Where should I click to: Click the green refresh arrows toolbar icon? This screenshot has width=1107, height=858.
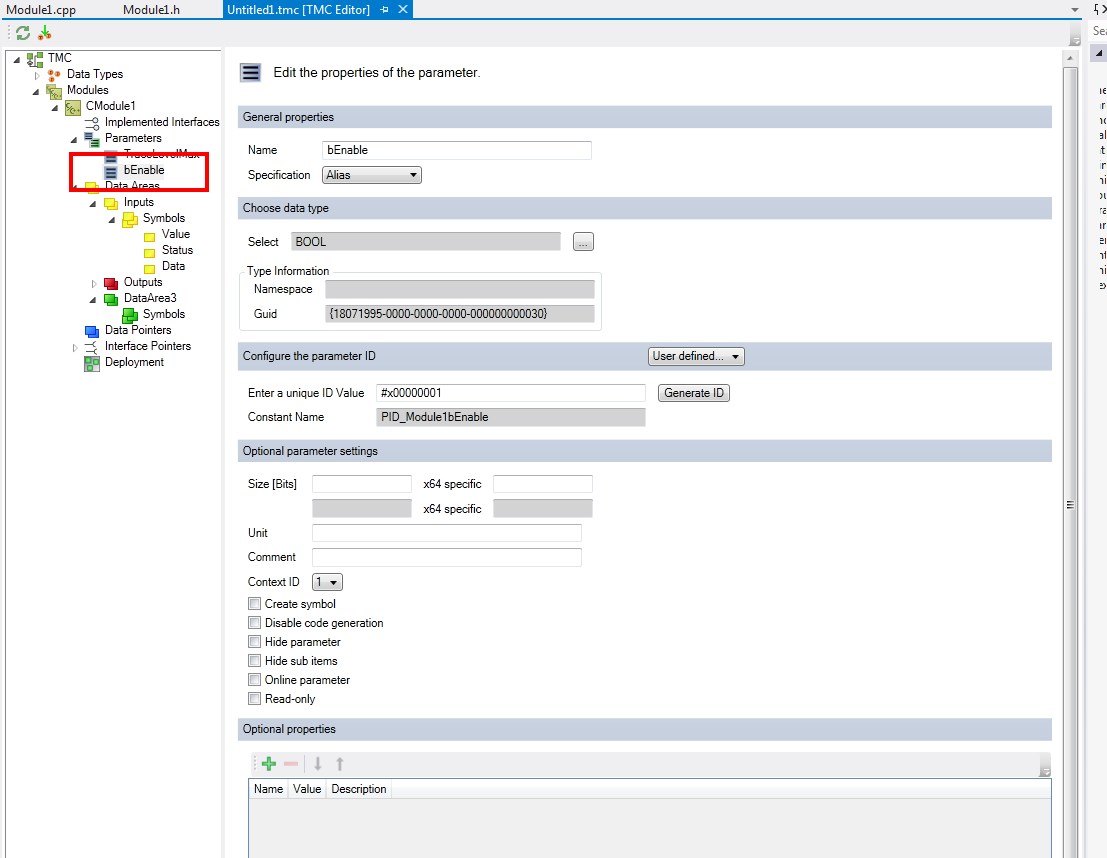click(x=23, y=32)
